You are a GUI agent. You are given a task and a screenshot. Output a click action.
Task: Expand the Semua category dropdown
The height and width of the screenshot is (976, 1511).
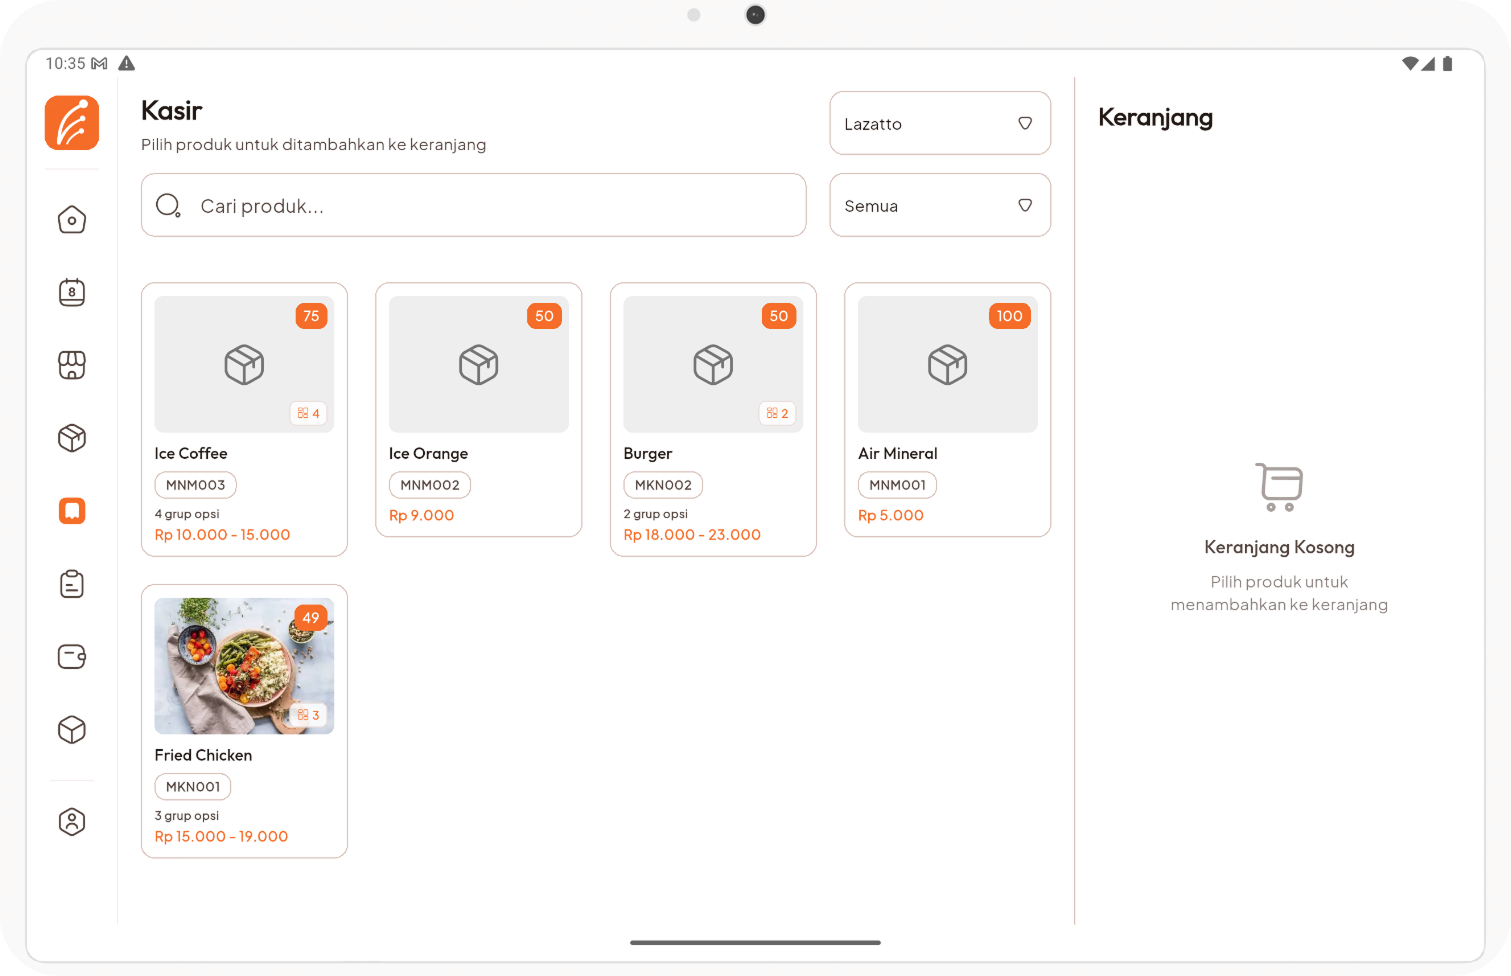[x=939, y=205]
